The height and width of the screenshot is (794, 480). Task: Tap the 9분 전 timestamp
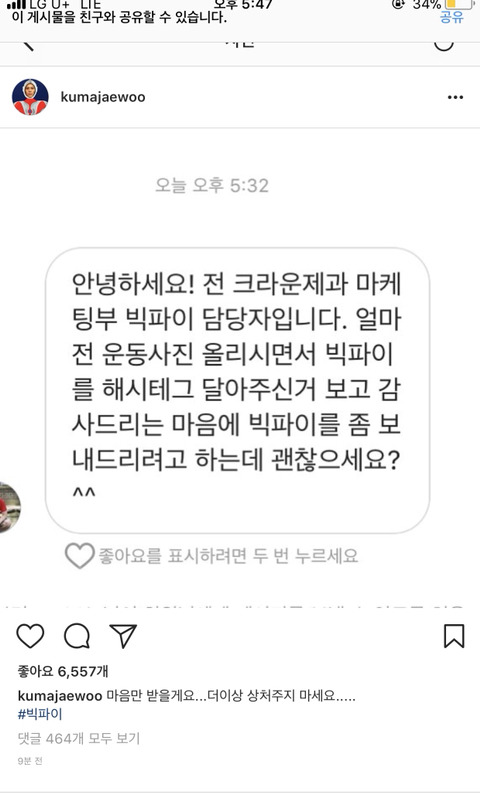pyautogui.click(x=30, y=761)
